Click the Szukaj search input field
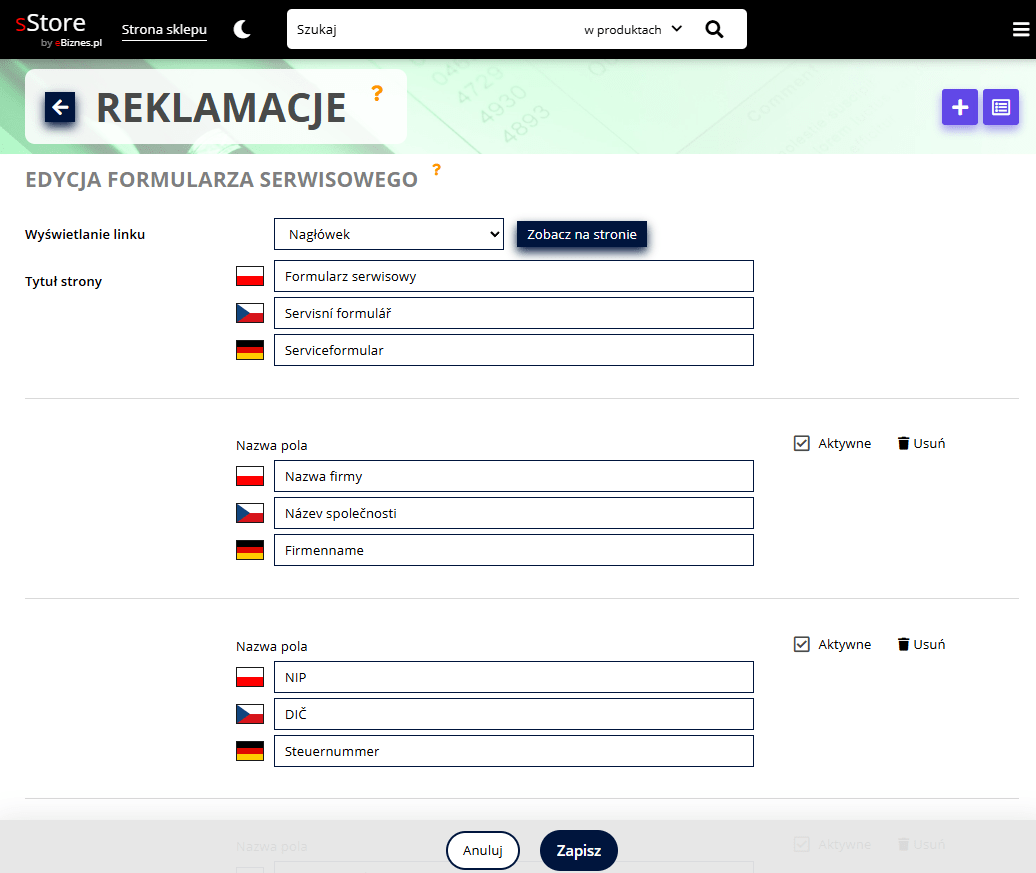The image size is (1036, 873). click(x=430, y=30)
